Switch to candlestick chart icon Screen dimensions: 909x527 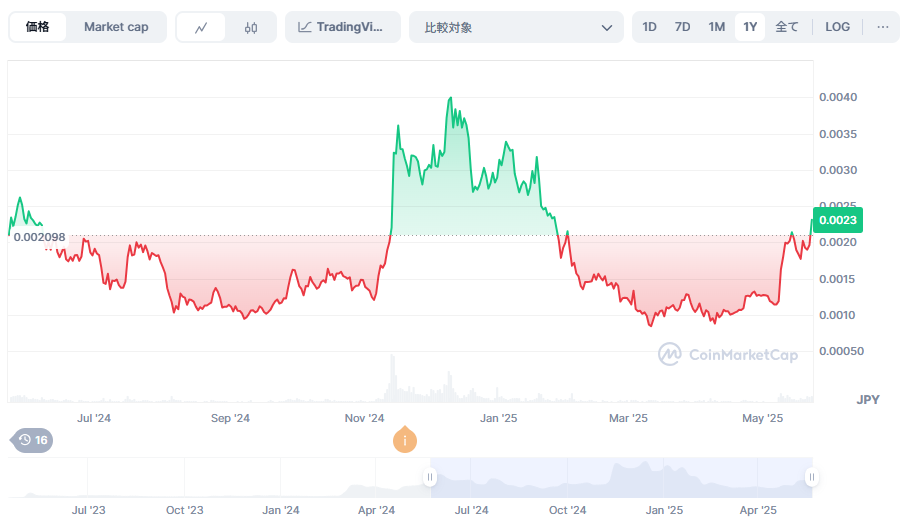251,28
